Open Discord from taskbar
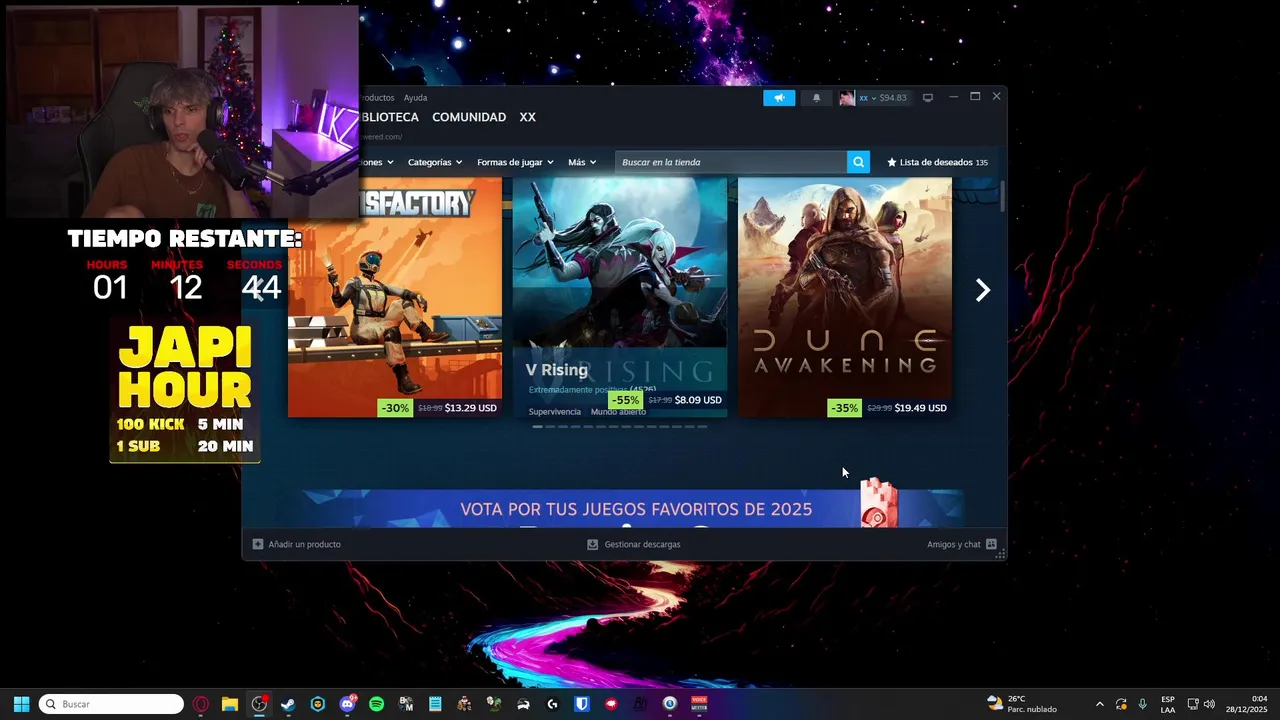Viewport: 1280px width, 720px height. click(x=347, y=704)
